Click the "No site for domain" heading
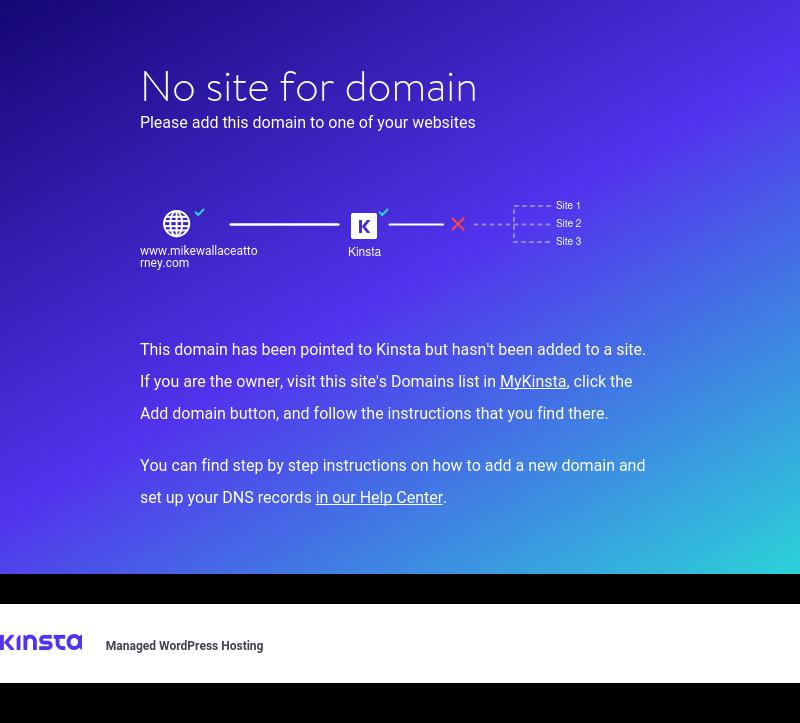This screenshot has width=800, height=723. tap(308, 87)
